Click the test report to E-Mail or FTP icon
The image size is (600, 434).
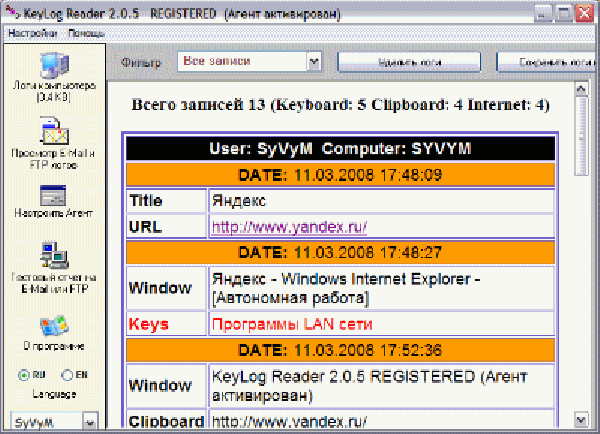click(x=54, y=255)
